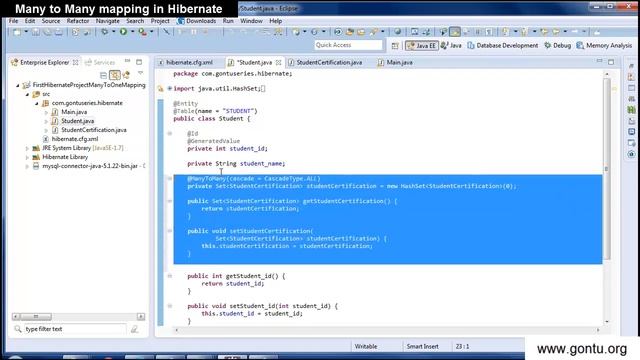Viewport: 640px width, 360px height.
Task: Open the Project menu
Action: [160, 21]
